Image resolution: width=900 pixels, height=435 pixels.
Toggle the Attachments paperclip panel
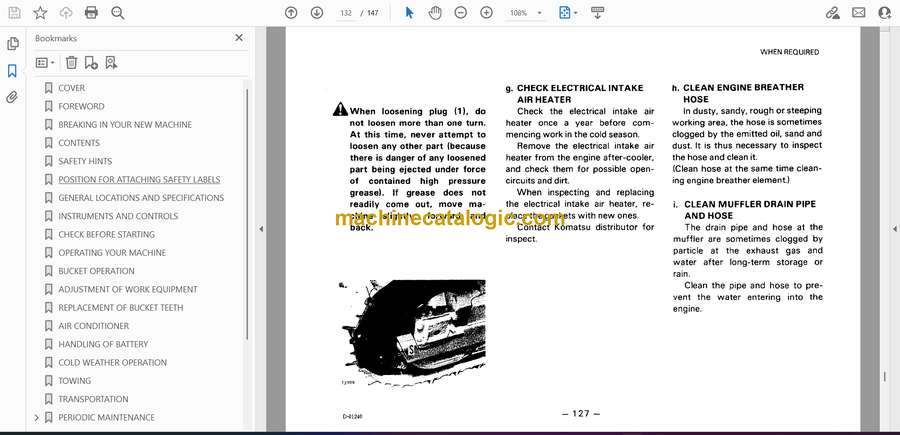tap(13, 97)
